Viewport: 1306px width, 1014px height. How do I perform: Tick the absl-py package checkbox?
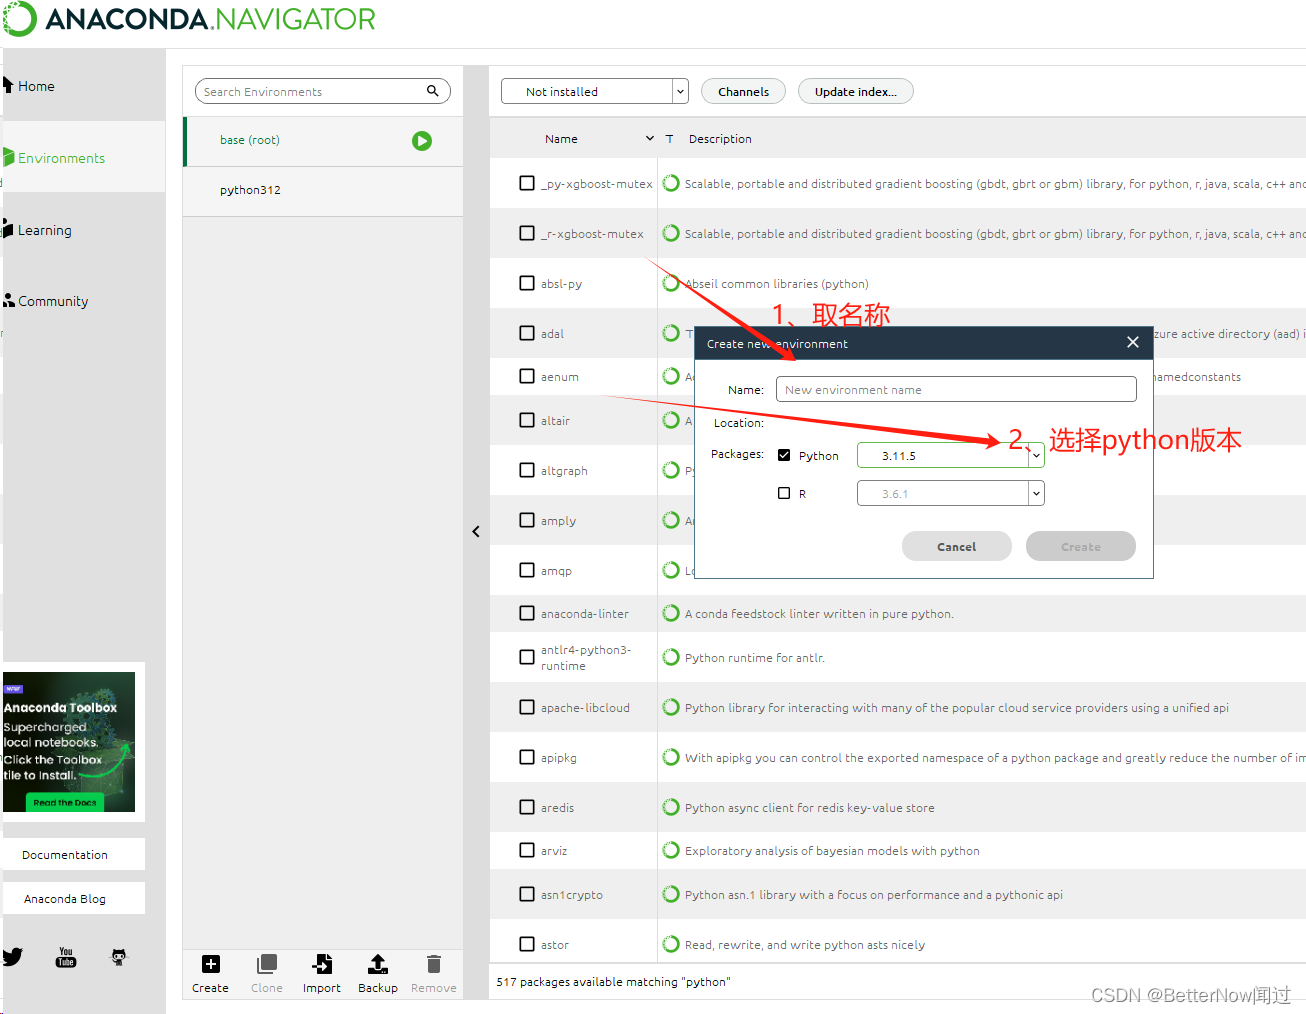[x=527, y=283]
